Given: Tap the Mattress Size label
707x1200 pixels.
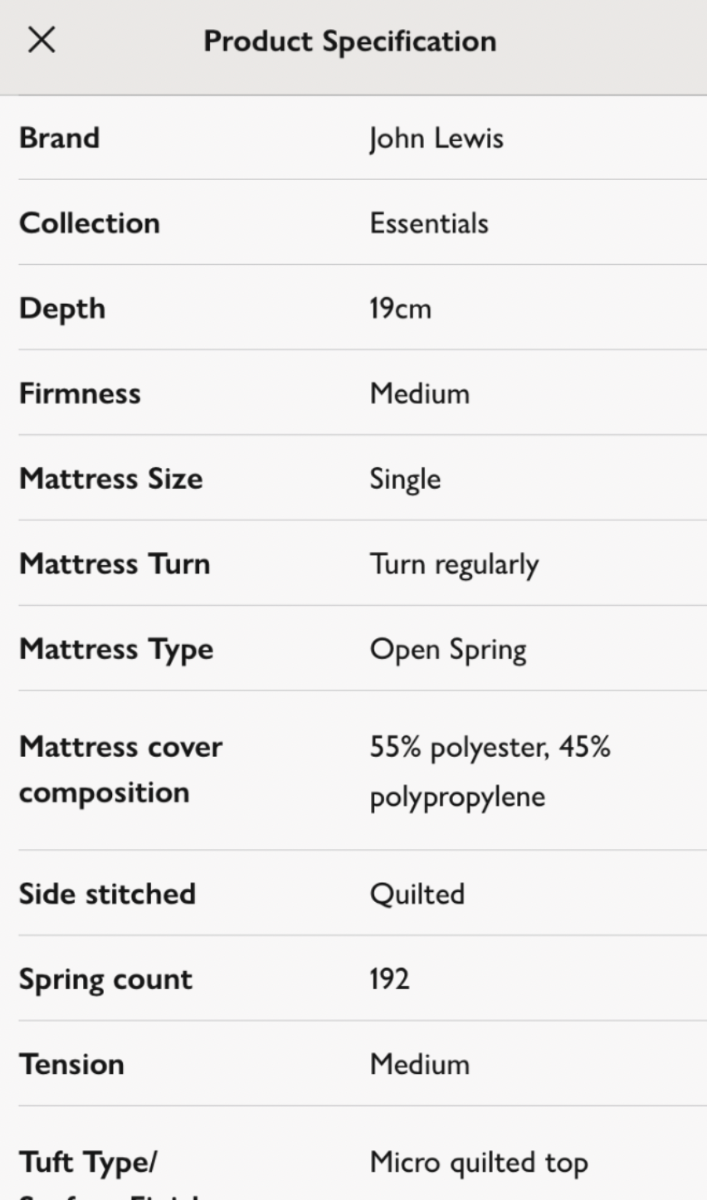Looking at the screenshot, I should coord(111,478).
